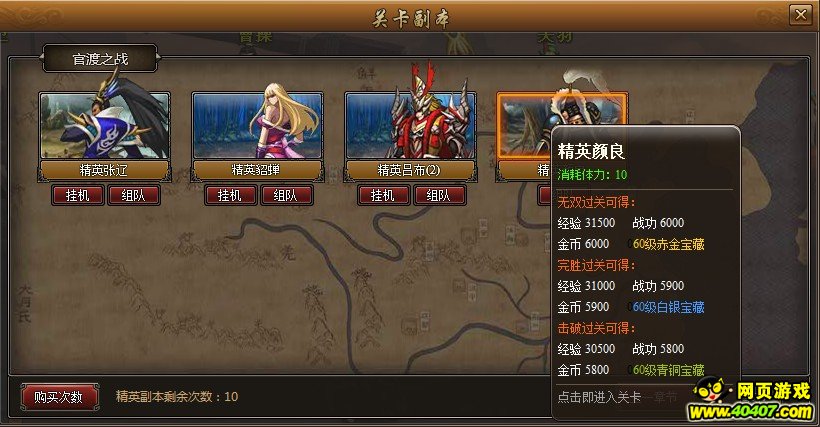Select the 精英吕布(2) stage portrait

tap(410, 125)
